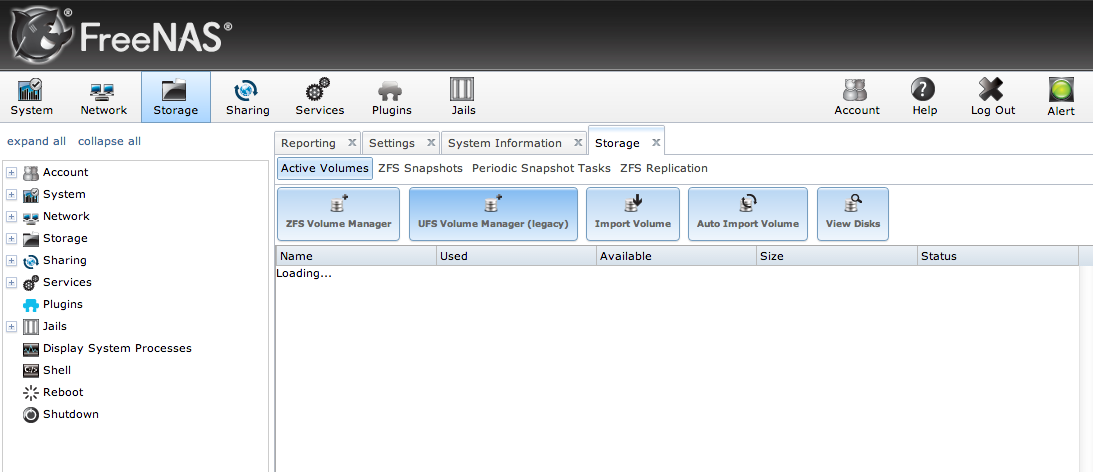Expand the System tree node
Viewport: 1093px width, 472px height.
tap(11, 195)
